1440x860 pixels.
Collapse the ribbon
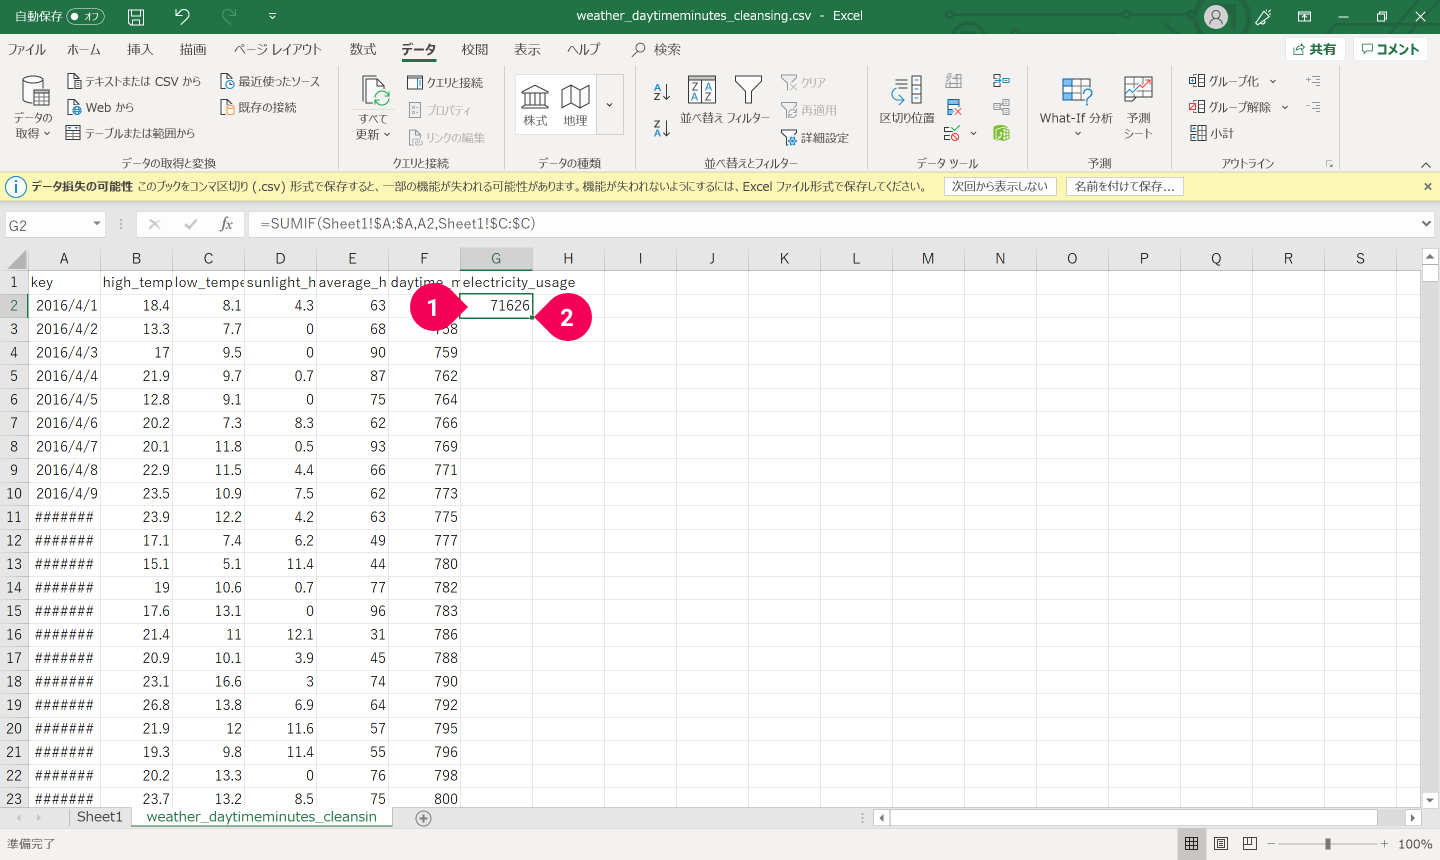[1426, 164]
